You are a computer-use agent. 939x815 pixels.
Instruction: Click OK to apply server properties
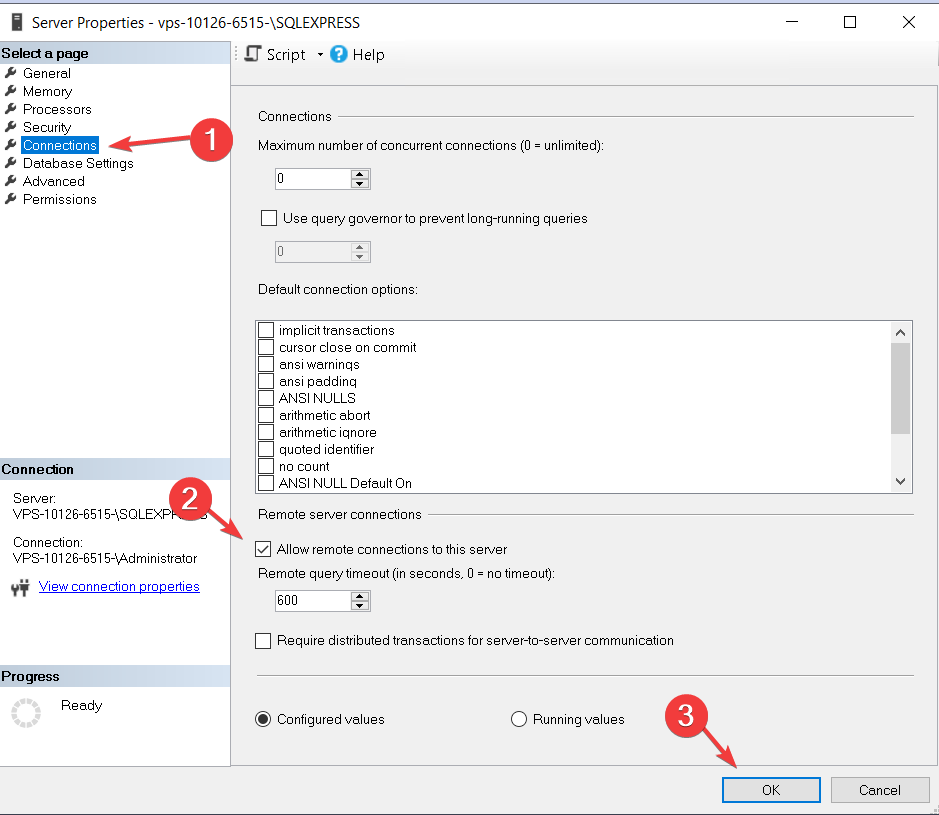[771, 790]
